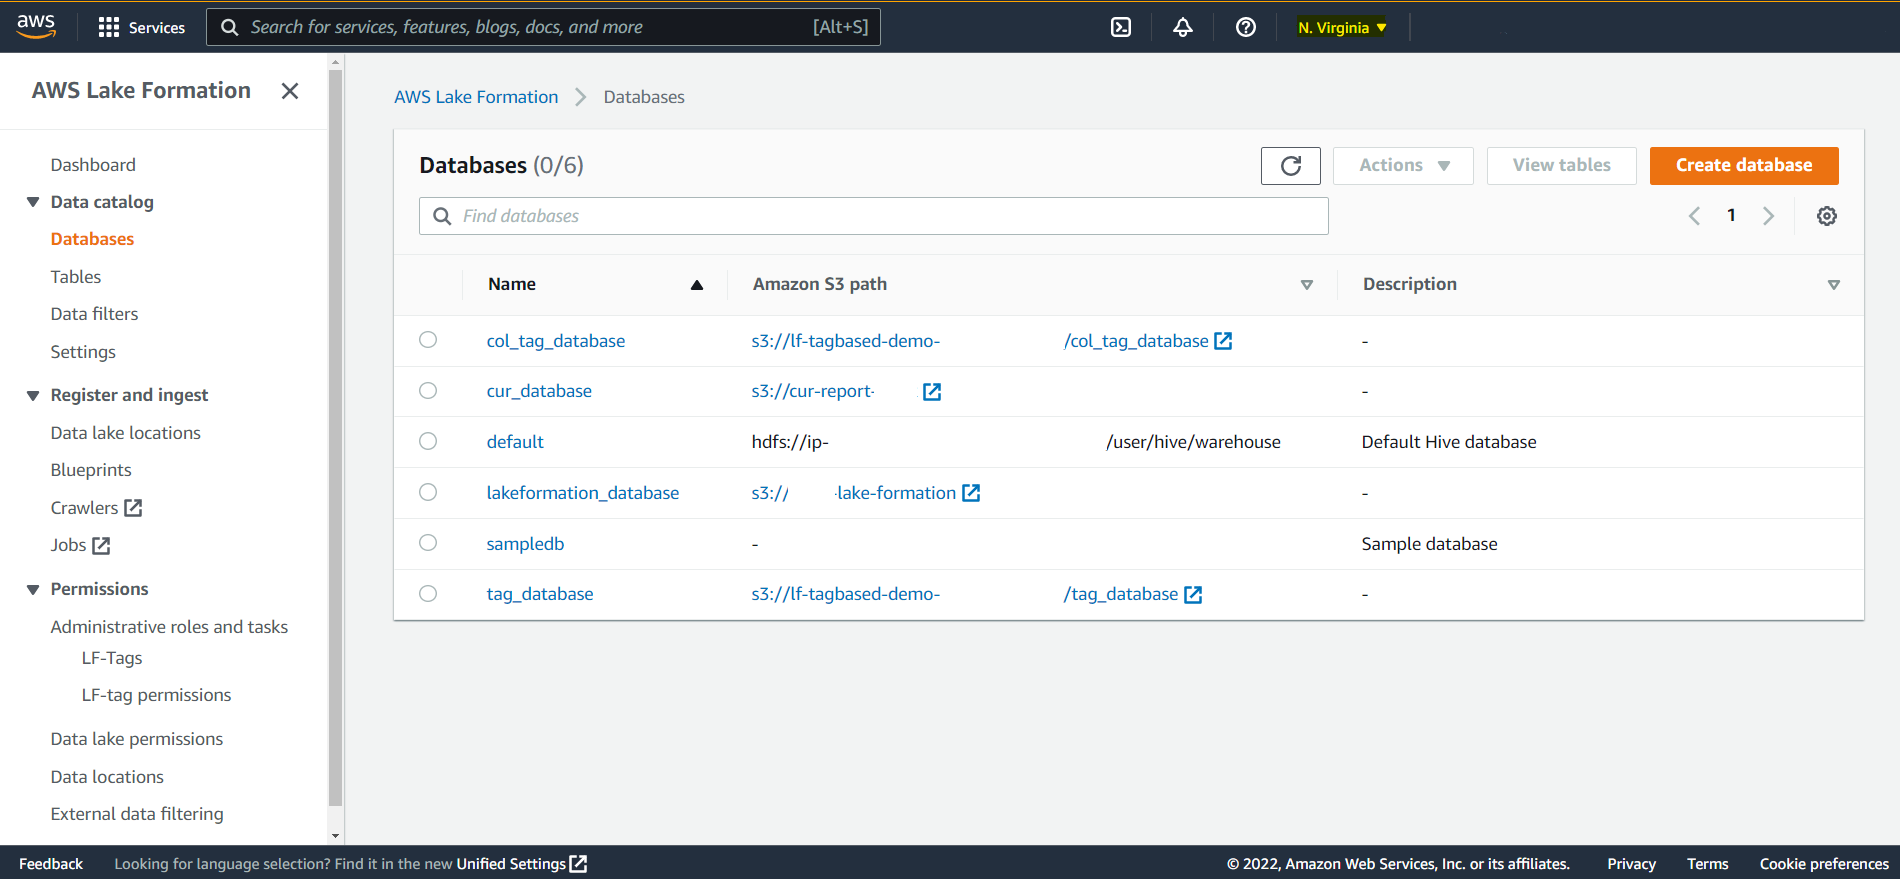
Task: Select the default database radio button
Action: (428, 441)
